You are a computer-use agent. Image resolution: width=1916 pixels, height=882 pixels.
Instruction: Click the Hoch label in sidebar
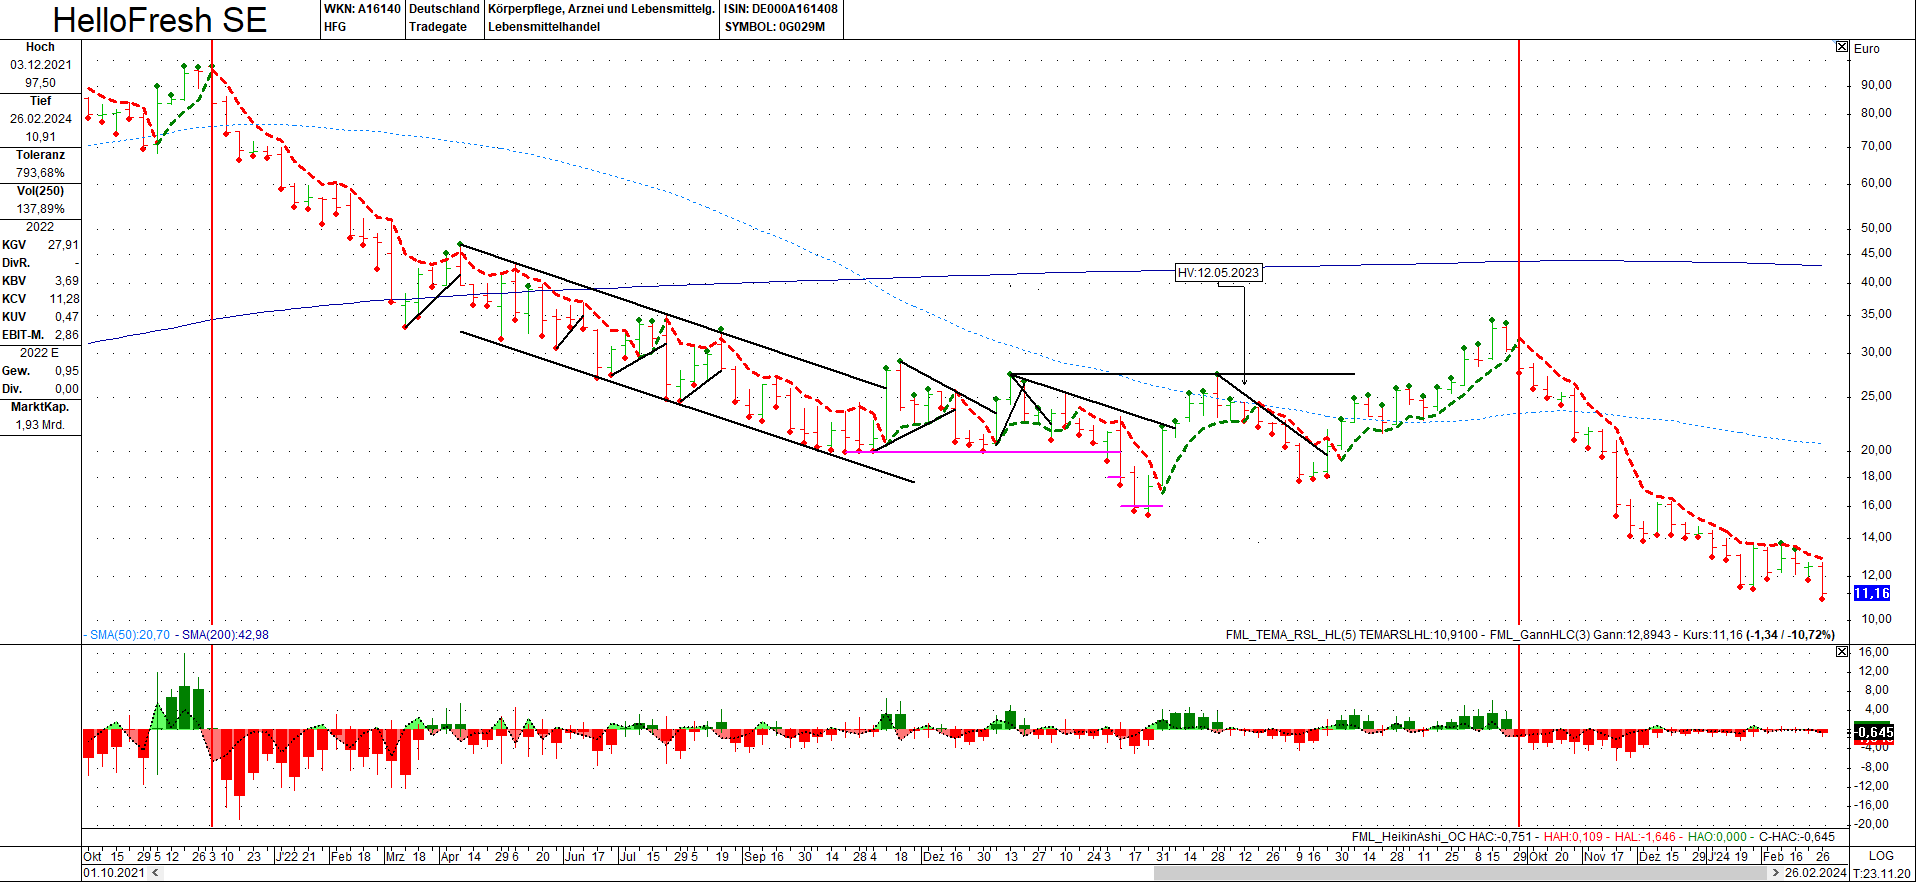click(x=40, y=47)
